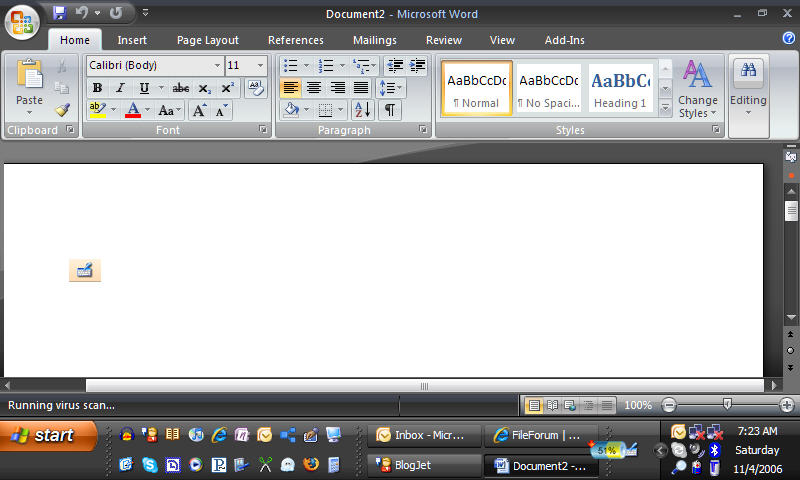Open Change Case dropdown

point(169,110)
